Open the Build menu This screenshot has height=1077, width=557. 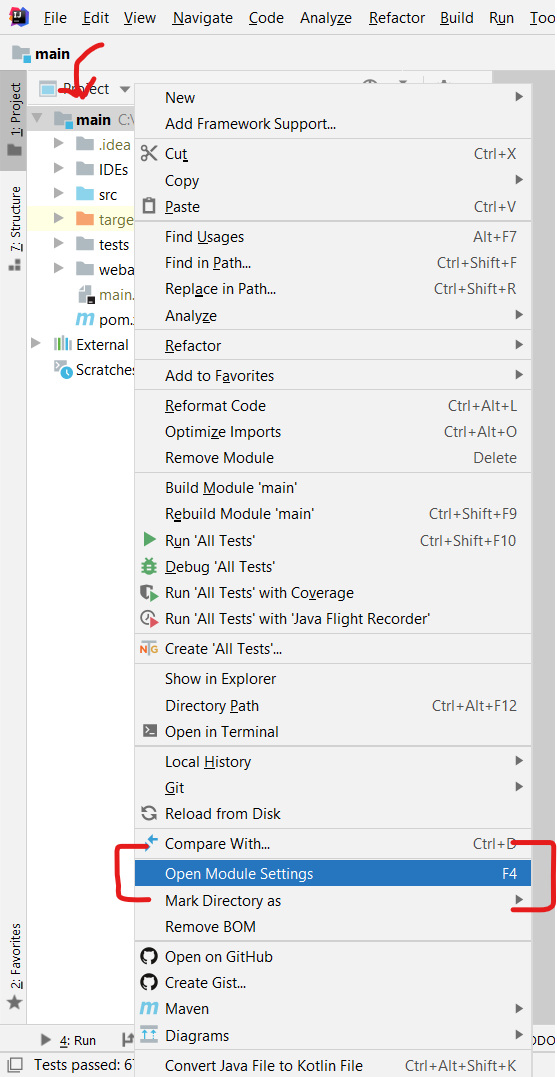[457, 18]
